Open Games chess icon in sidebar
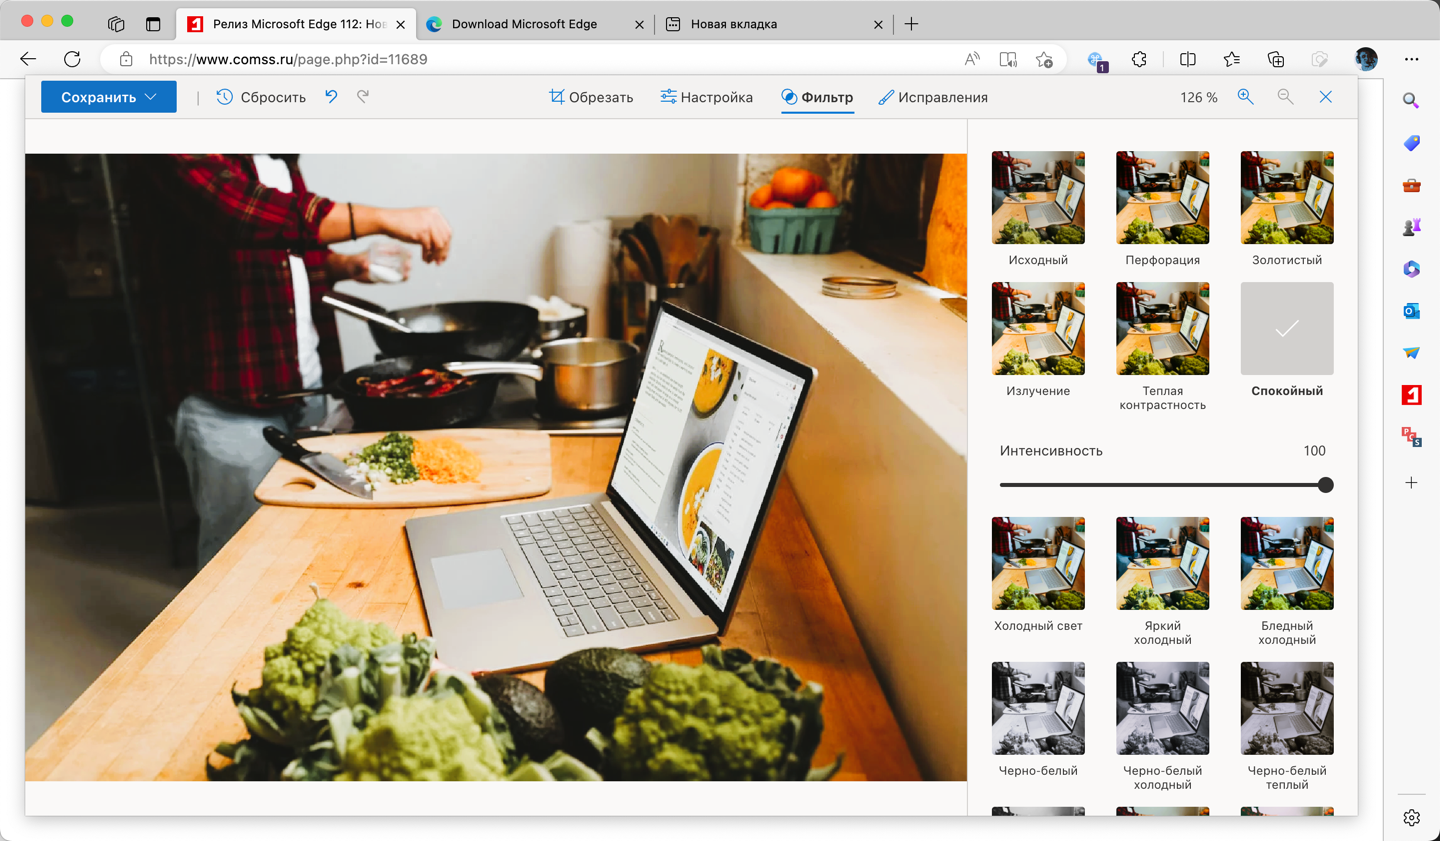1440x841 pixels. coord(1411,227)
